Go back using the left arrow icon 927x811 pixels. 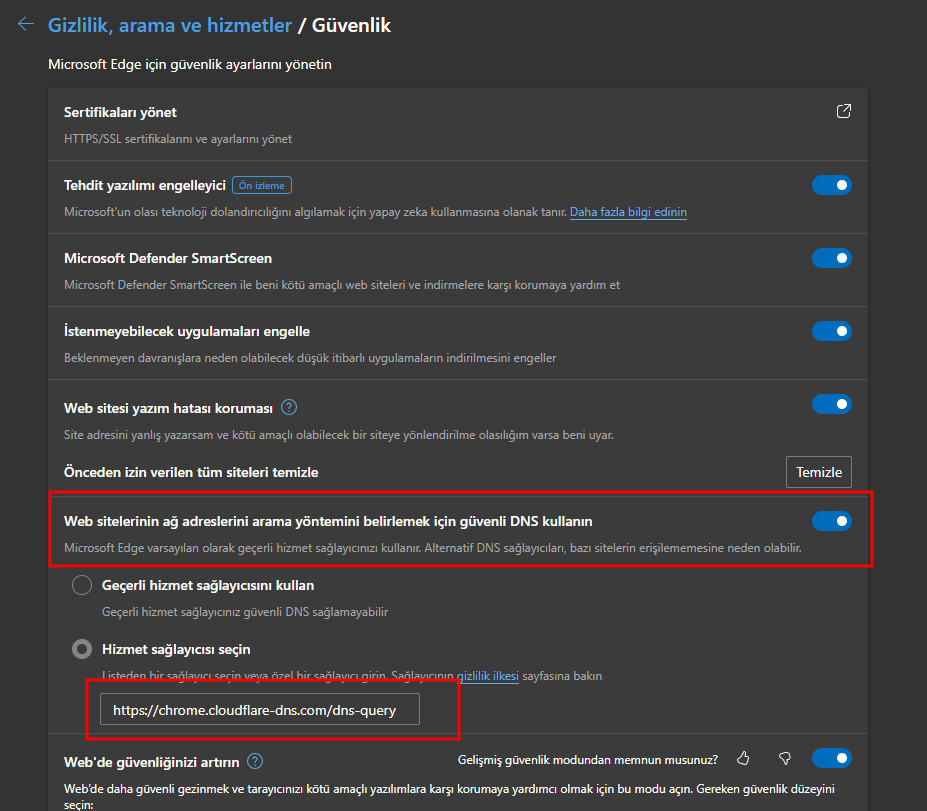pos(26,24)
